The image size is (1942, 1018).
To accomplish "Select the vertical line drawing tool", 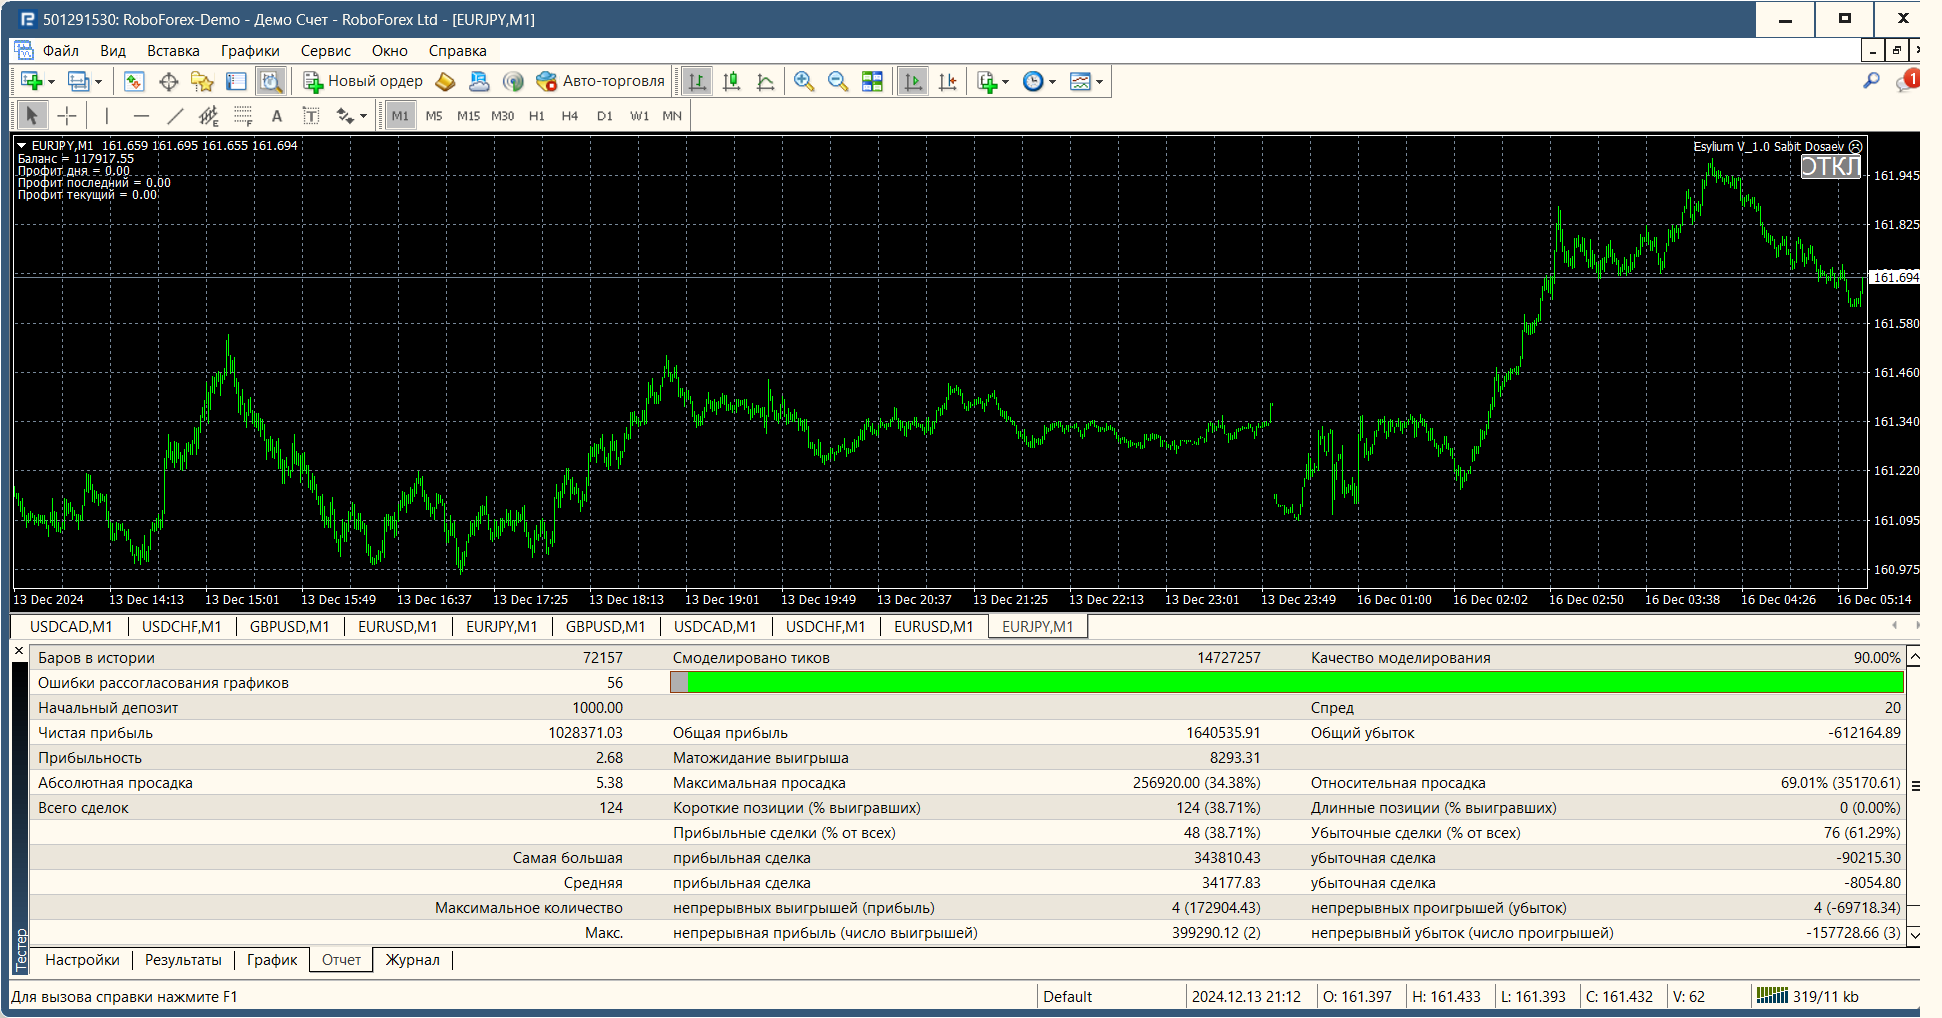I will (107, 116).
